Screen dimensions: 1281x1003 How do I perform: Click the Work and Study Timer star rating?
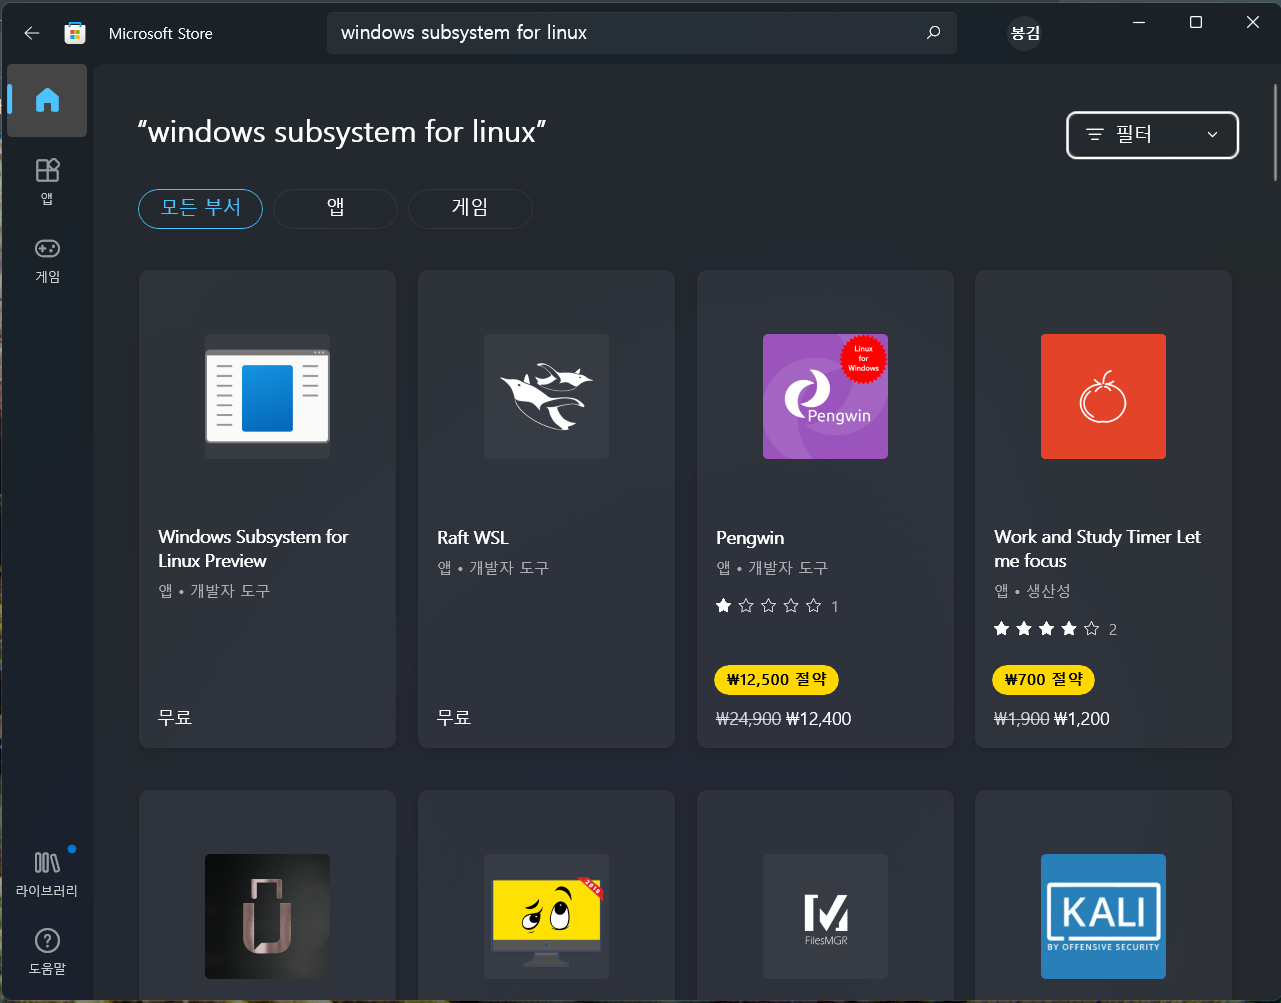1055,629
